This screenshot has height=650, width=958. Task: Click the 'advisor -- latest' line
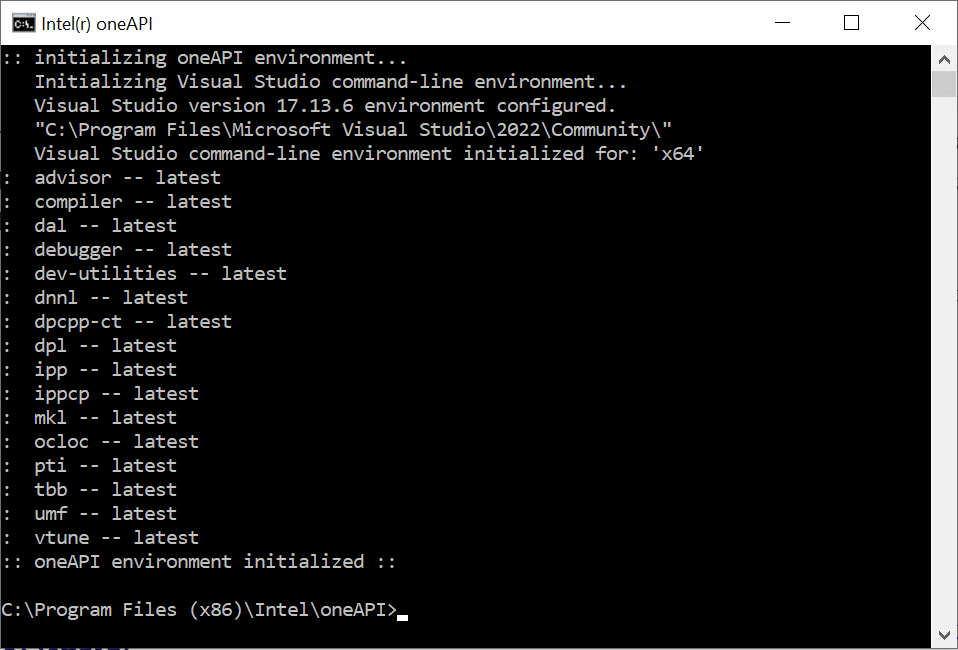(x=128, y=178)
